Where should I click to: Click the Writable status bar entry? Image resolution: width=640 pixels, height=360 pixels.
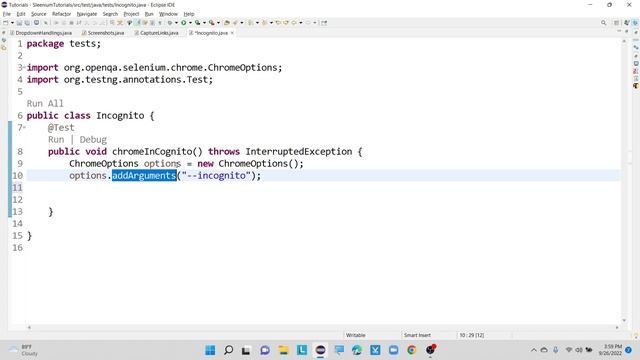click(356, 335)
